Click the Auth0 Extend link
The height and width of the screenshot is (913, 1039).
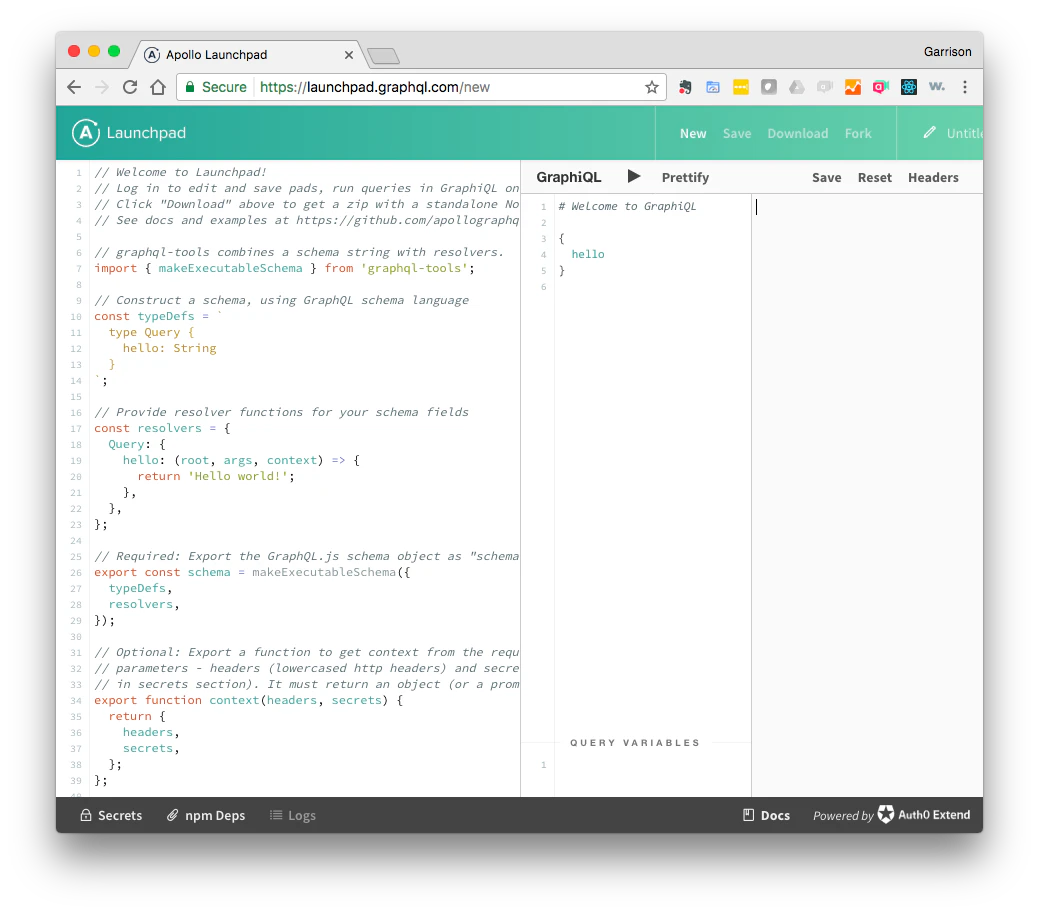pyautogui.click(x=924, y=814)
